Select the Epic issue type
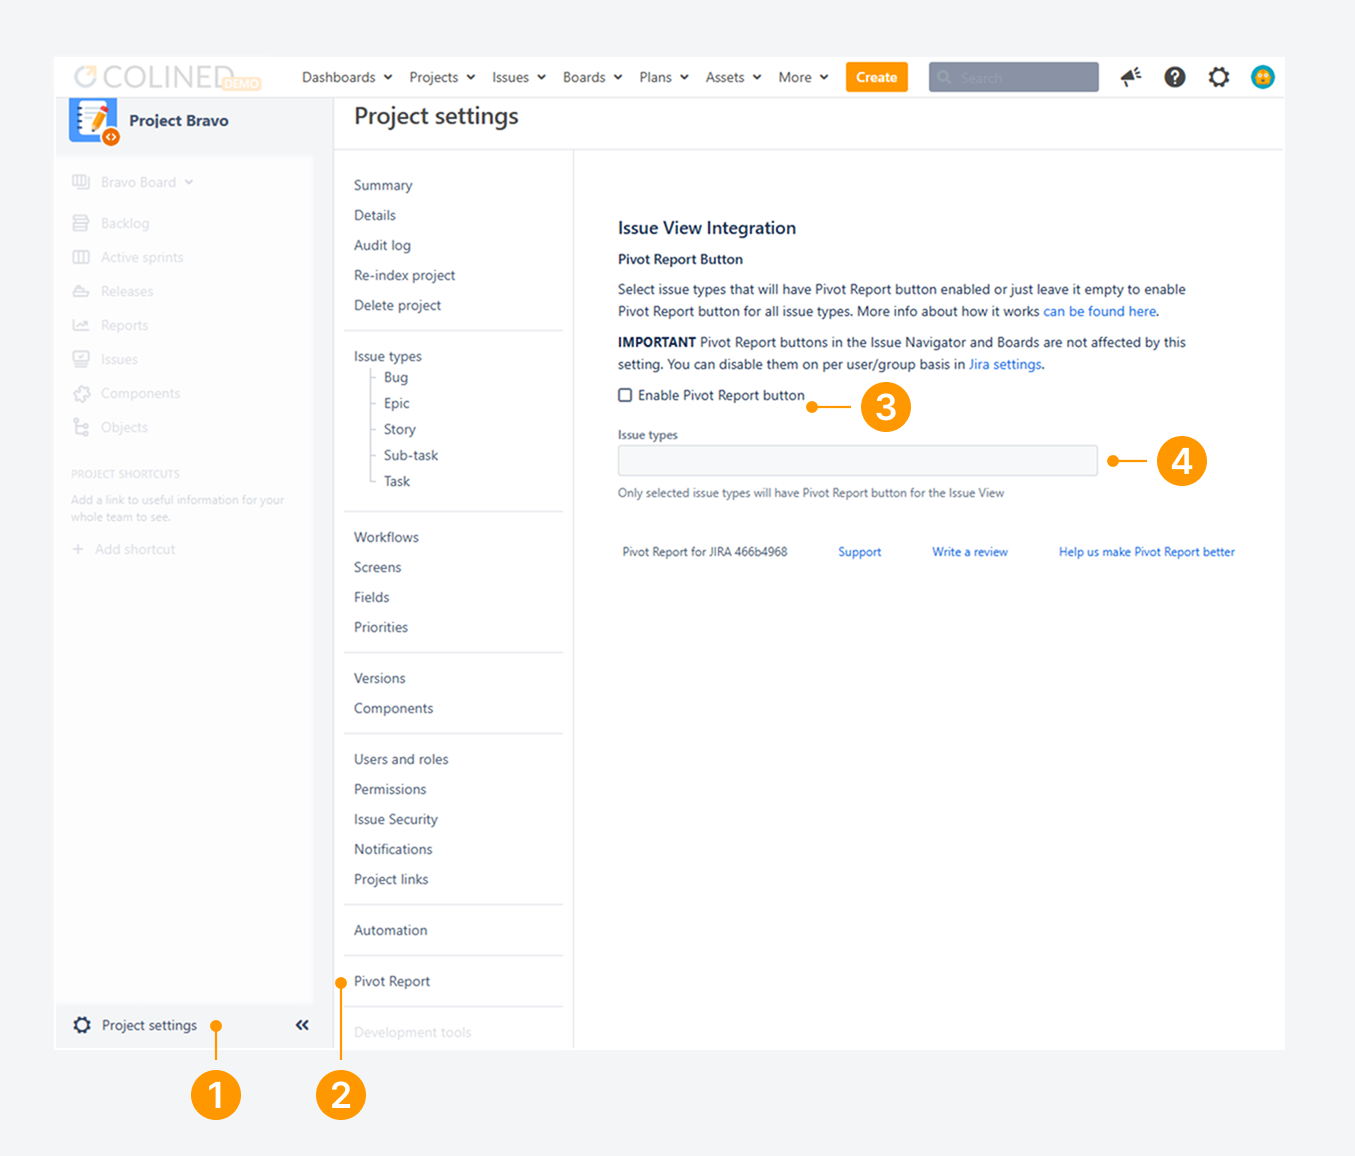 tap(397, 403)
